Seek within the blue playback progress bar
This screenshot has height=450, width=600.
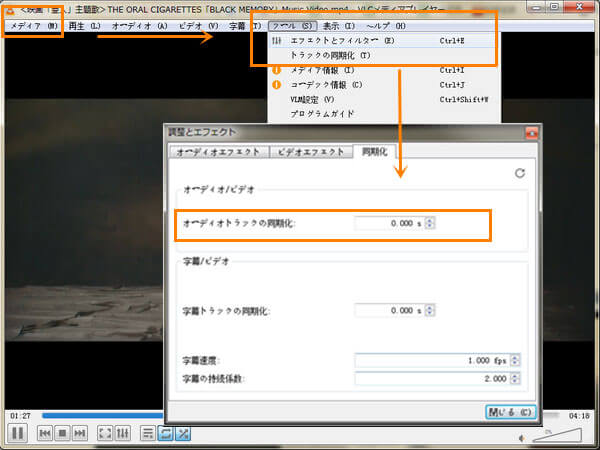[x=103, y=416]
